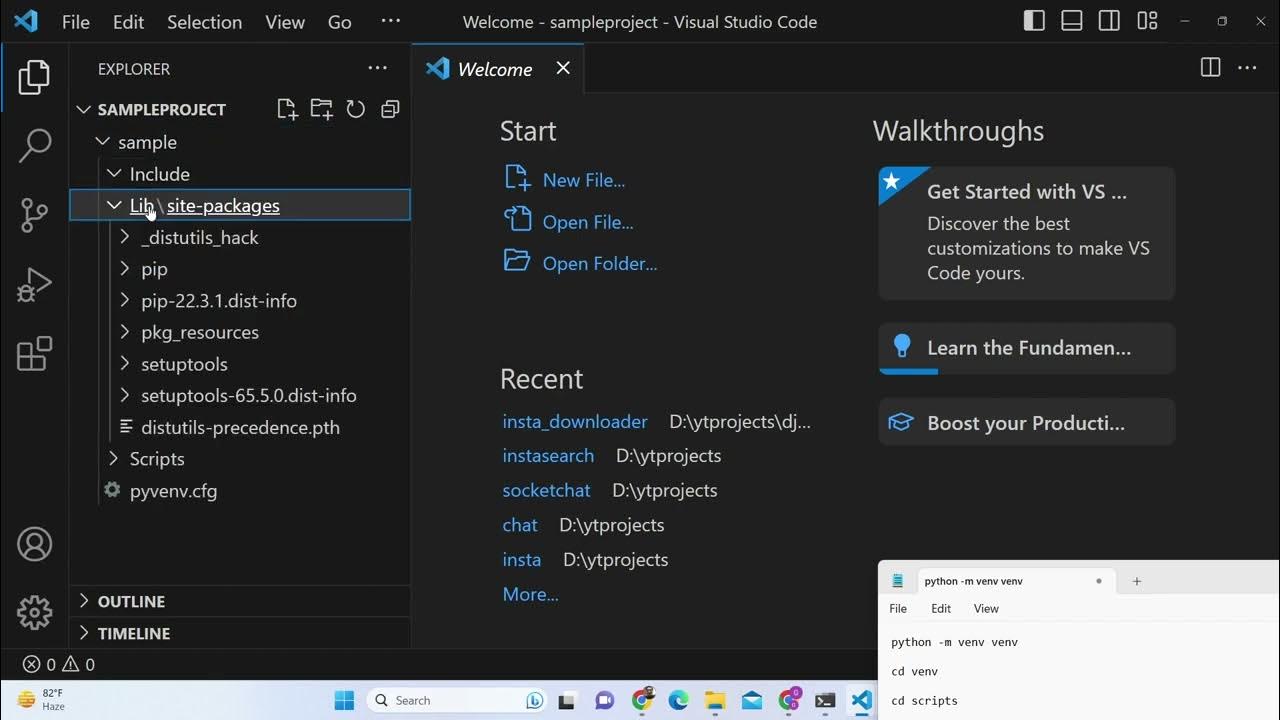Viewport: 1280px width, 720px height.
Task: Open the Source Control view
Action: click(34, 215)
